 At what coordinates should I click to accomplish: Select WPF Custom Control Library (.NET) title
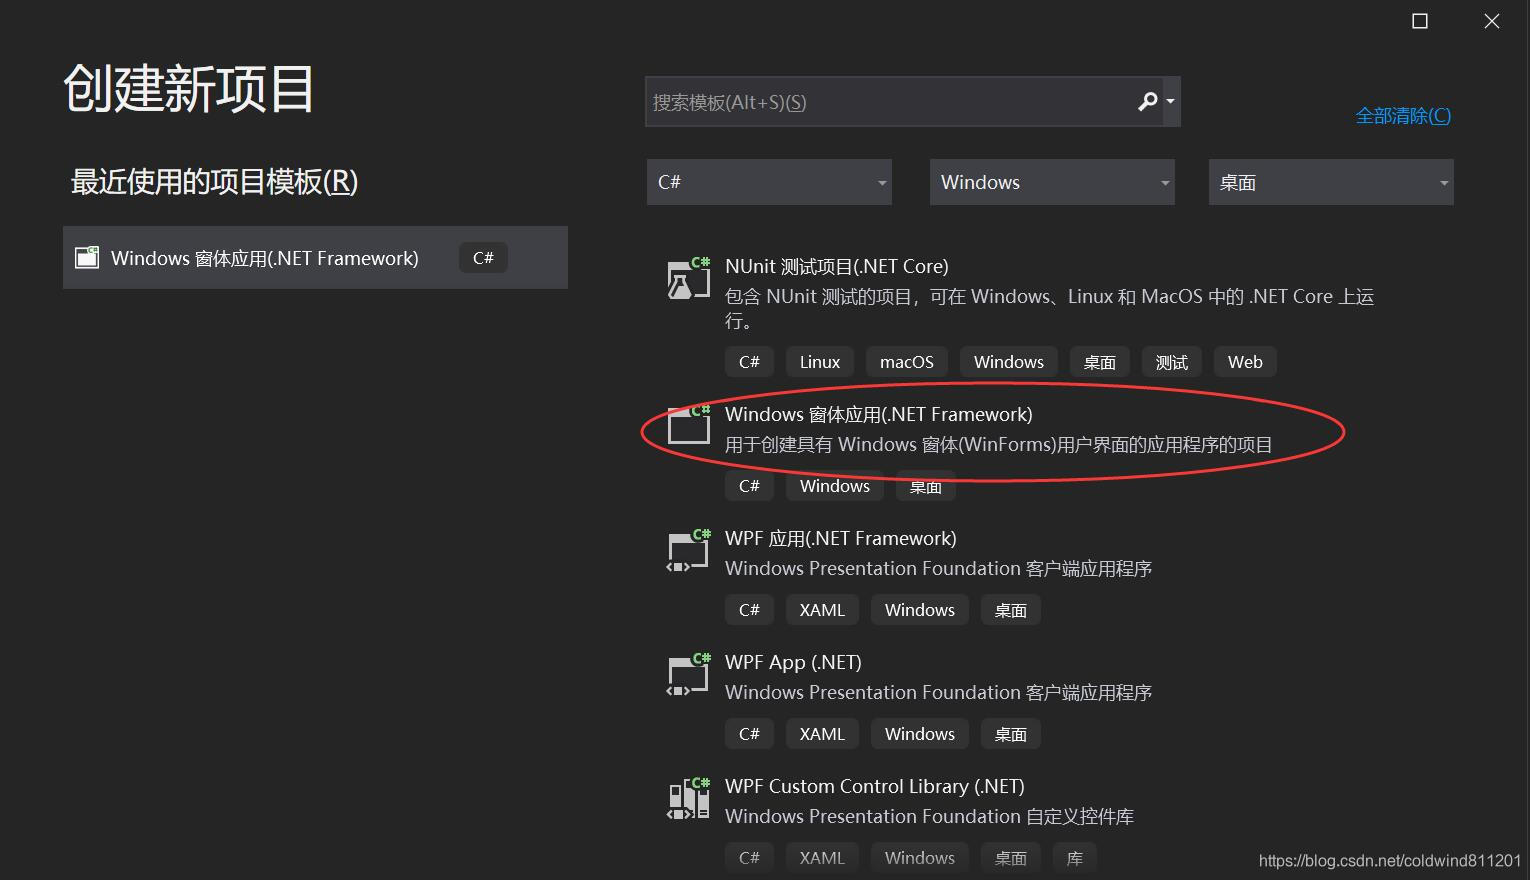click(x=874, y=786)
